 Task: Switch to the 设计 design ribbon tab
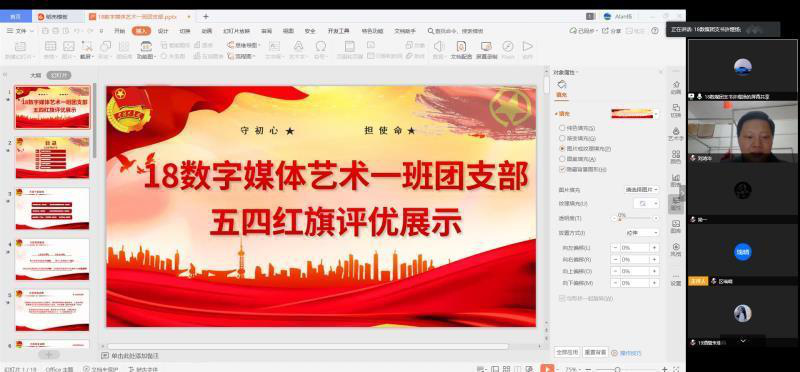(x=163, y=31)
